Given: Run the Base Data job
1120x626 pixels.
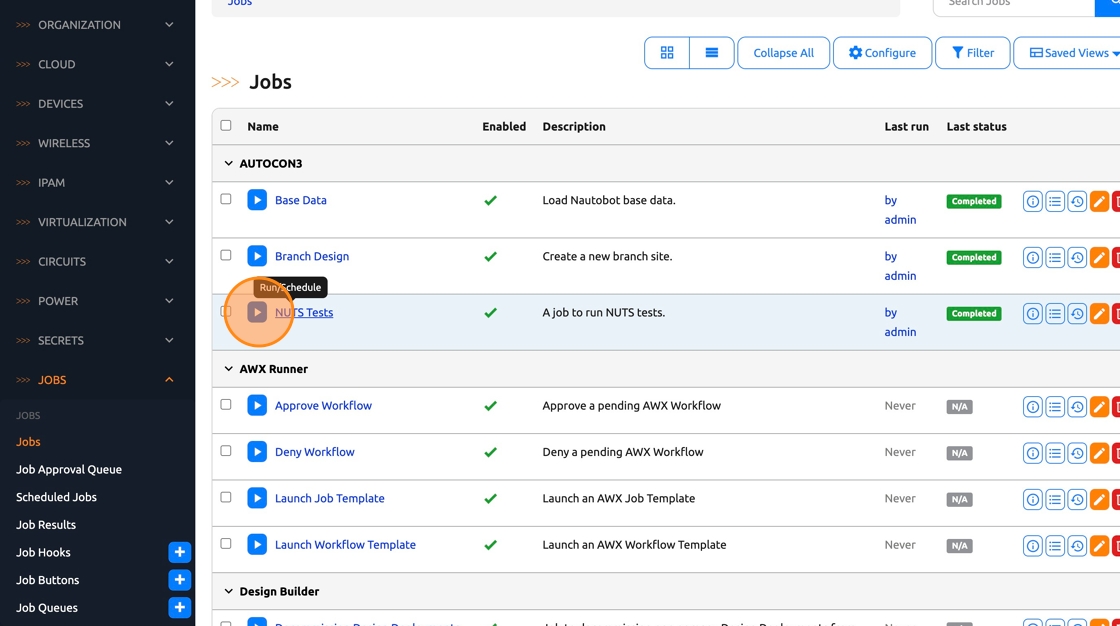Looking at the screenshot, I should click(x=257, y=200).
